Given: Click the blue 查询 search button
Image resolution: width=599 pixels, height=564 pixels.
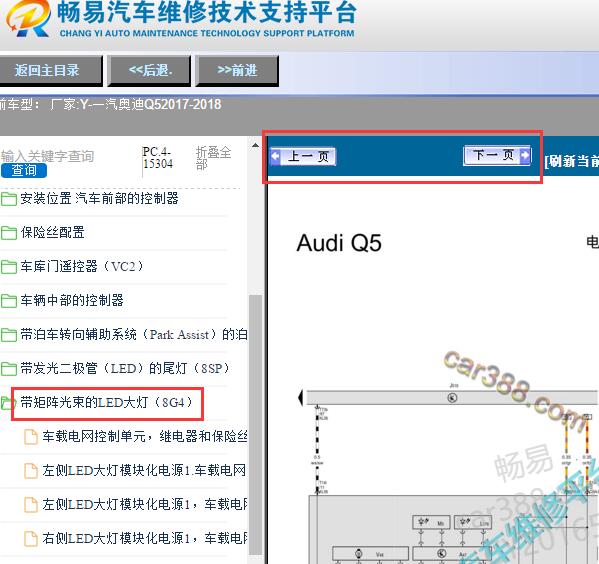Looking at the screenshot, I should point(24,170).
